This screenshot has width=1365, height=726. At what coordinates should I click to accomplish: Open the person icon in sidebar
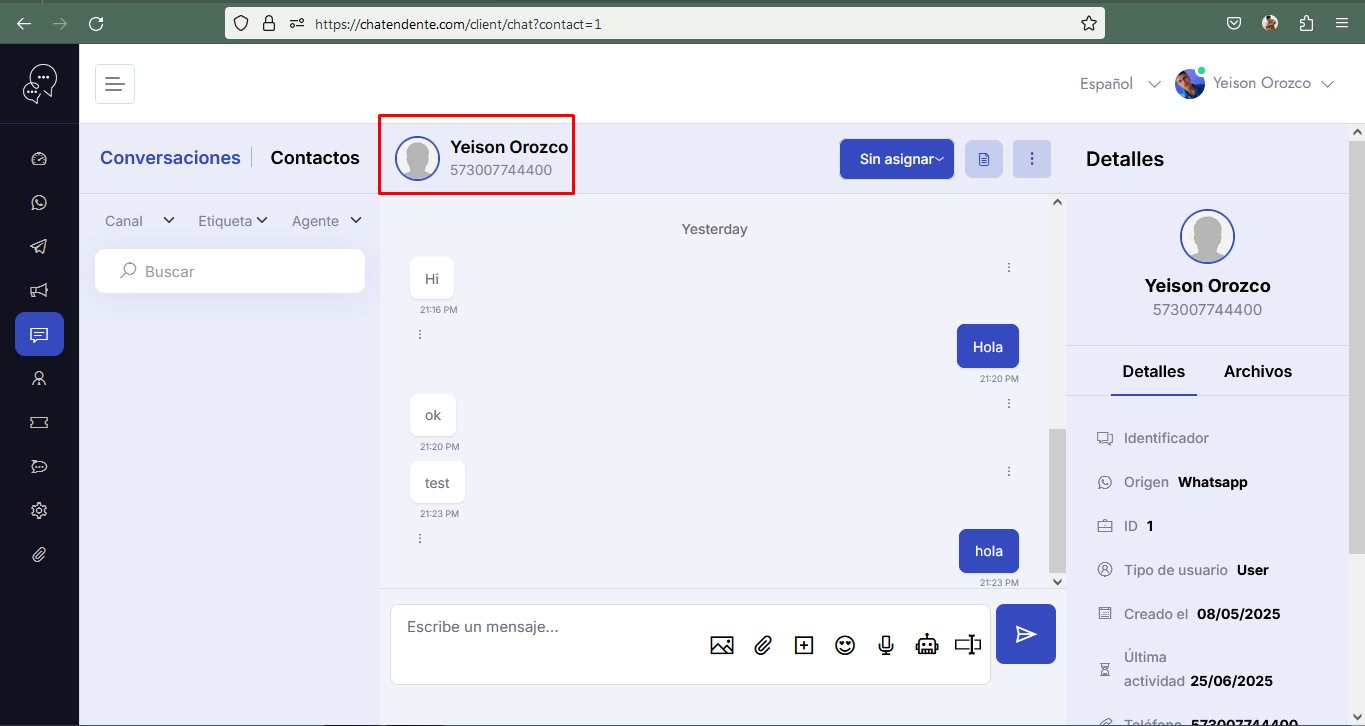pos(39,378)
